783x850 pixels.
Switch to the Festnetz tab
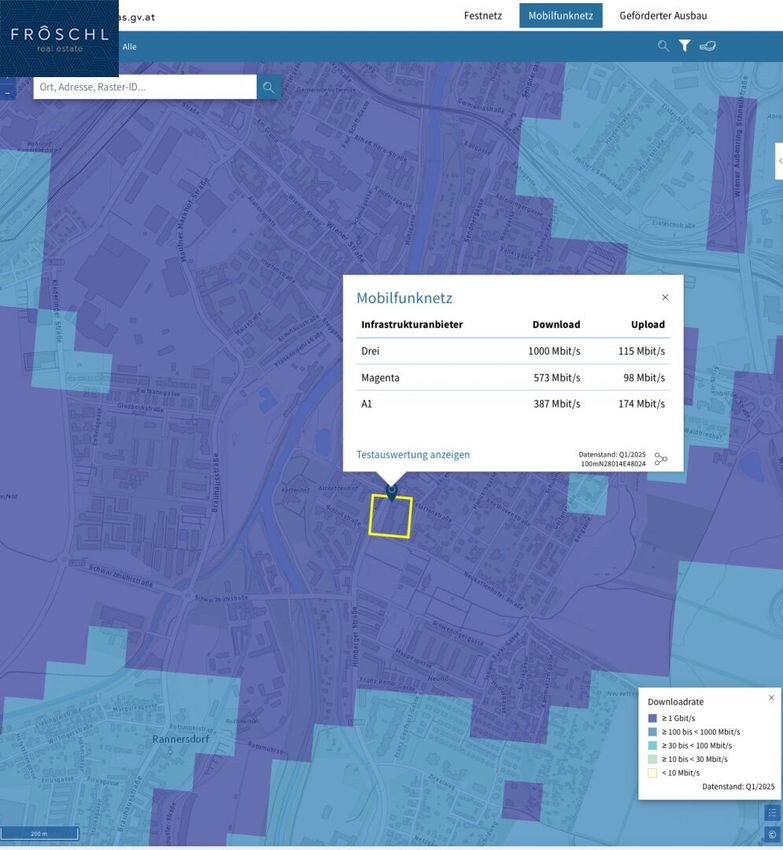pos(484,16)
